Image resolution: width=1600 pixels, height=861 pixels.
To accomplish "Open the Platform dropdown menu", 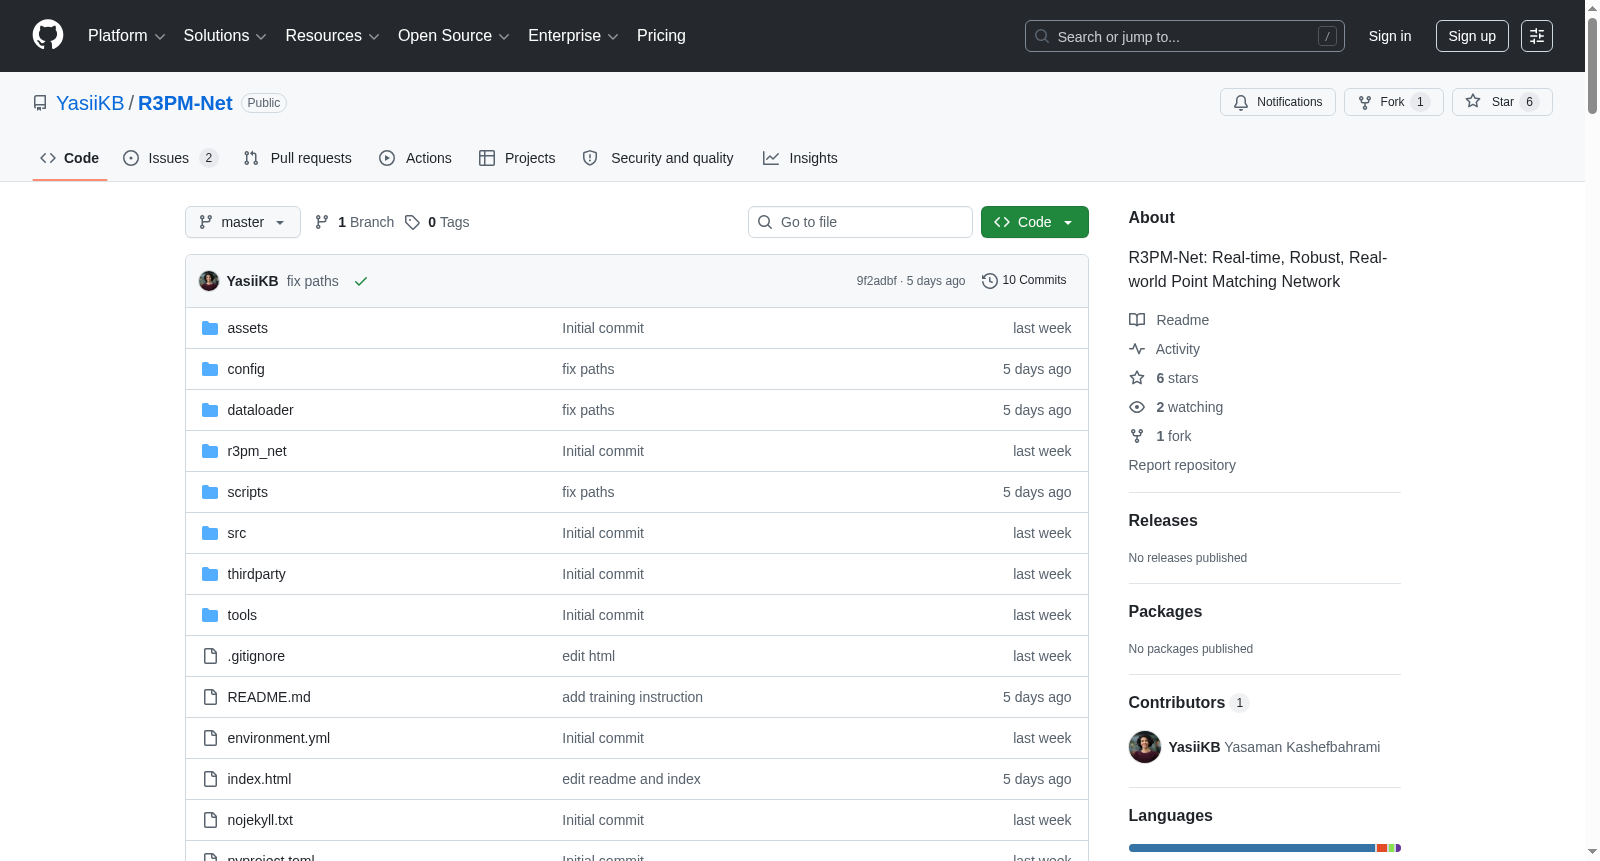I will (126, 36).
